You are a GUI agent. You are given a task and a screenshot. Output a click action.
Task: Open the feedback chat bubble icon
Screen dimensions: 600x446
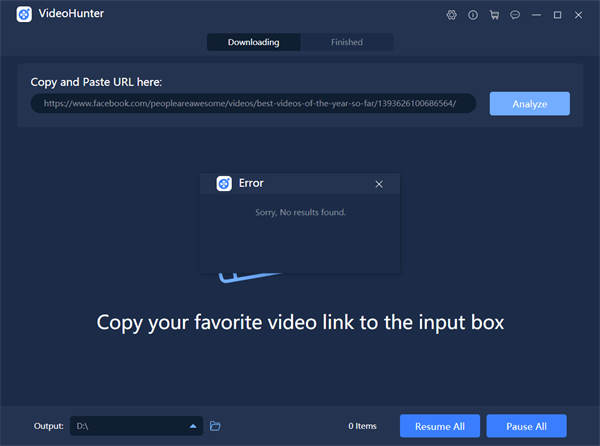515,15
